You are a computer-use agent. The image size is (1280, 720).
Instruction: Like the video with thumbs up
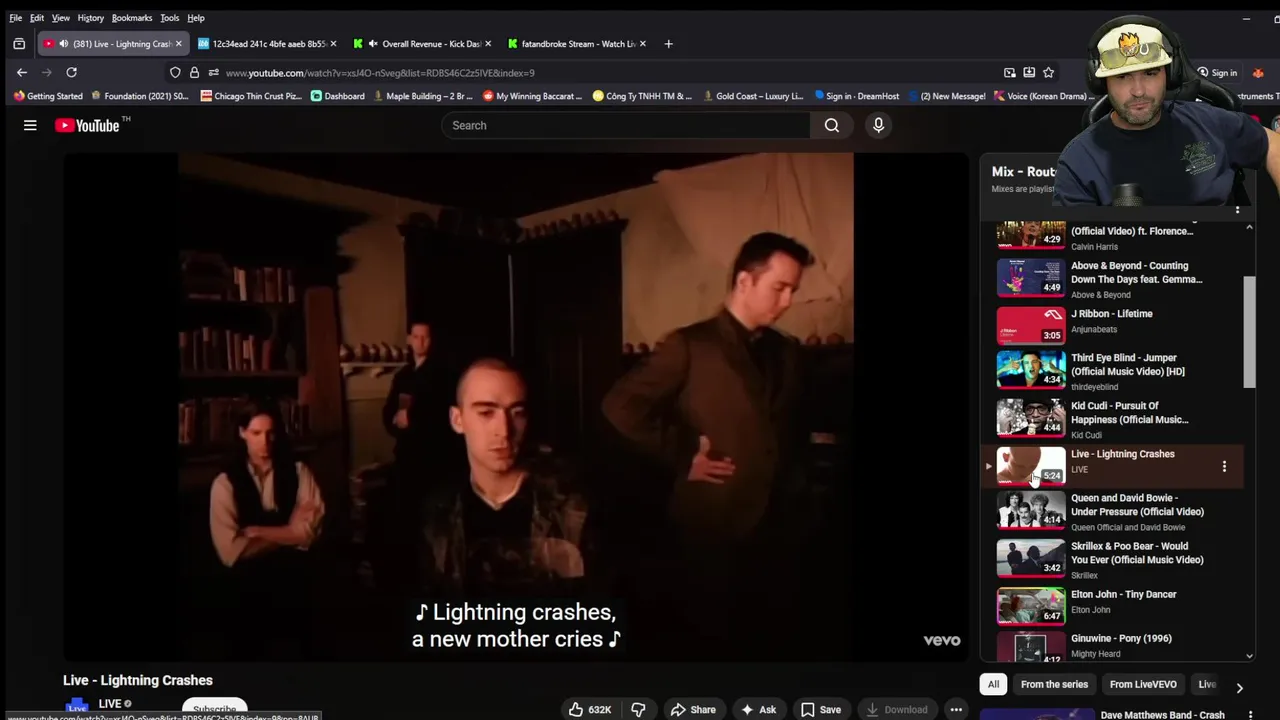590,709
